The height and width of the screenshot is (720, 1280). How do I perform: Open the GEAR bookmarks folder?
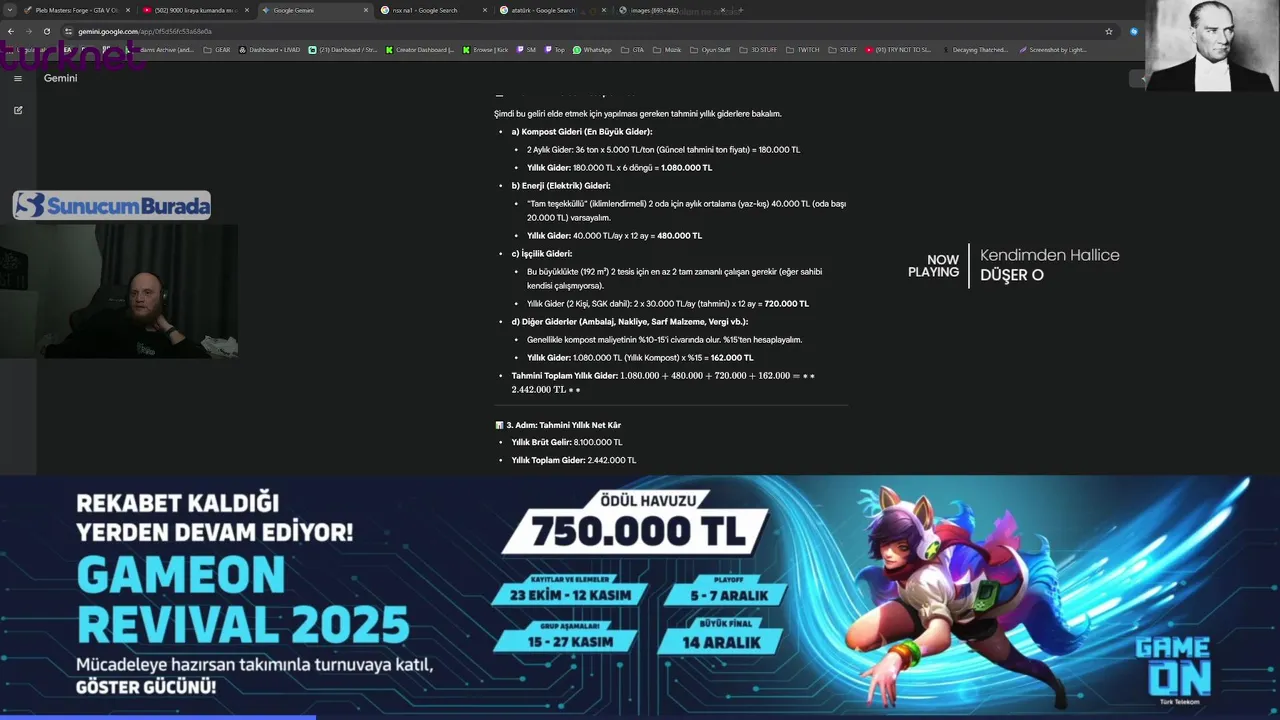tap(217, 49)
